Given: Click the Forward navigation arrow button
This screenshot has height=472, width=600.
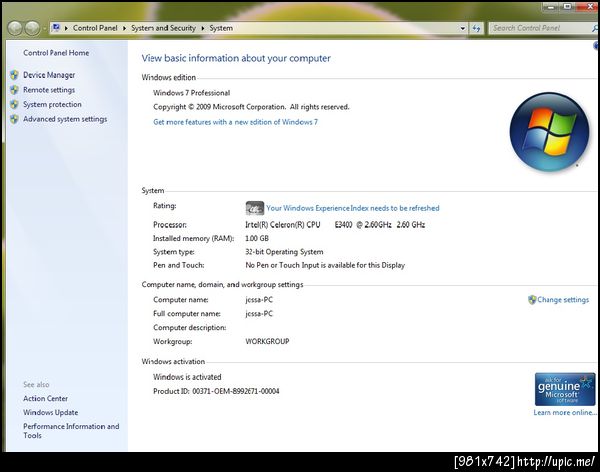Looking at the screenshot, I should 32,28.
